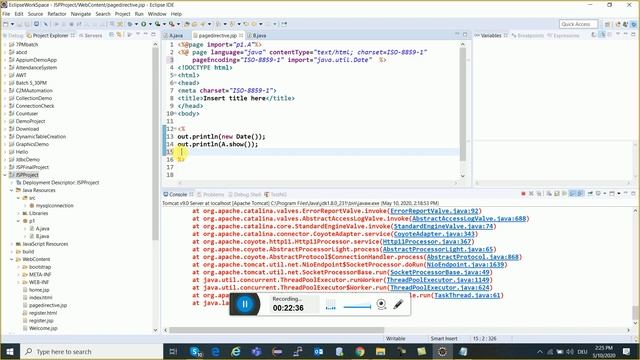The image size is (640, 360).
Task: Click Windows search box Type here to search
Action: (x=91, y=351)
